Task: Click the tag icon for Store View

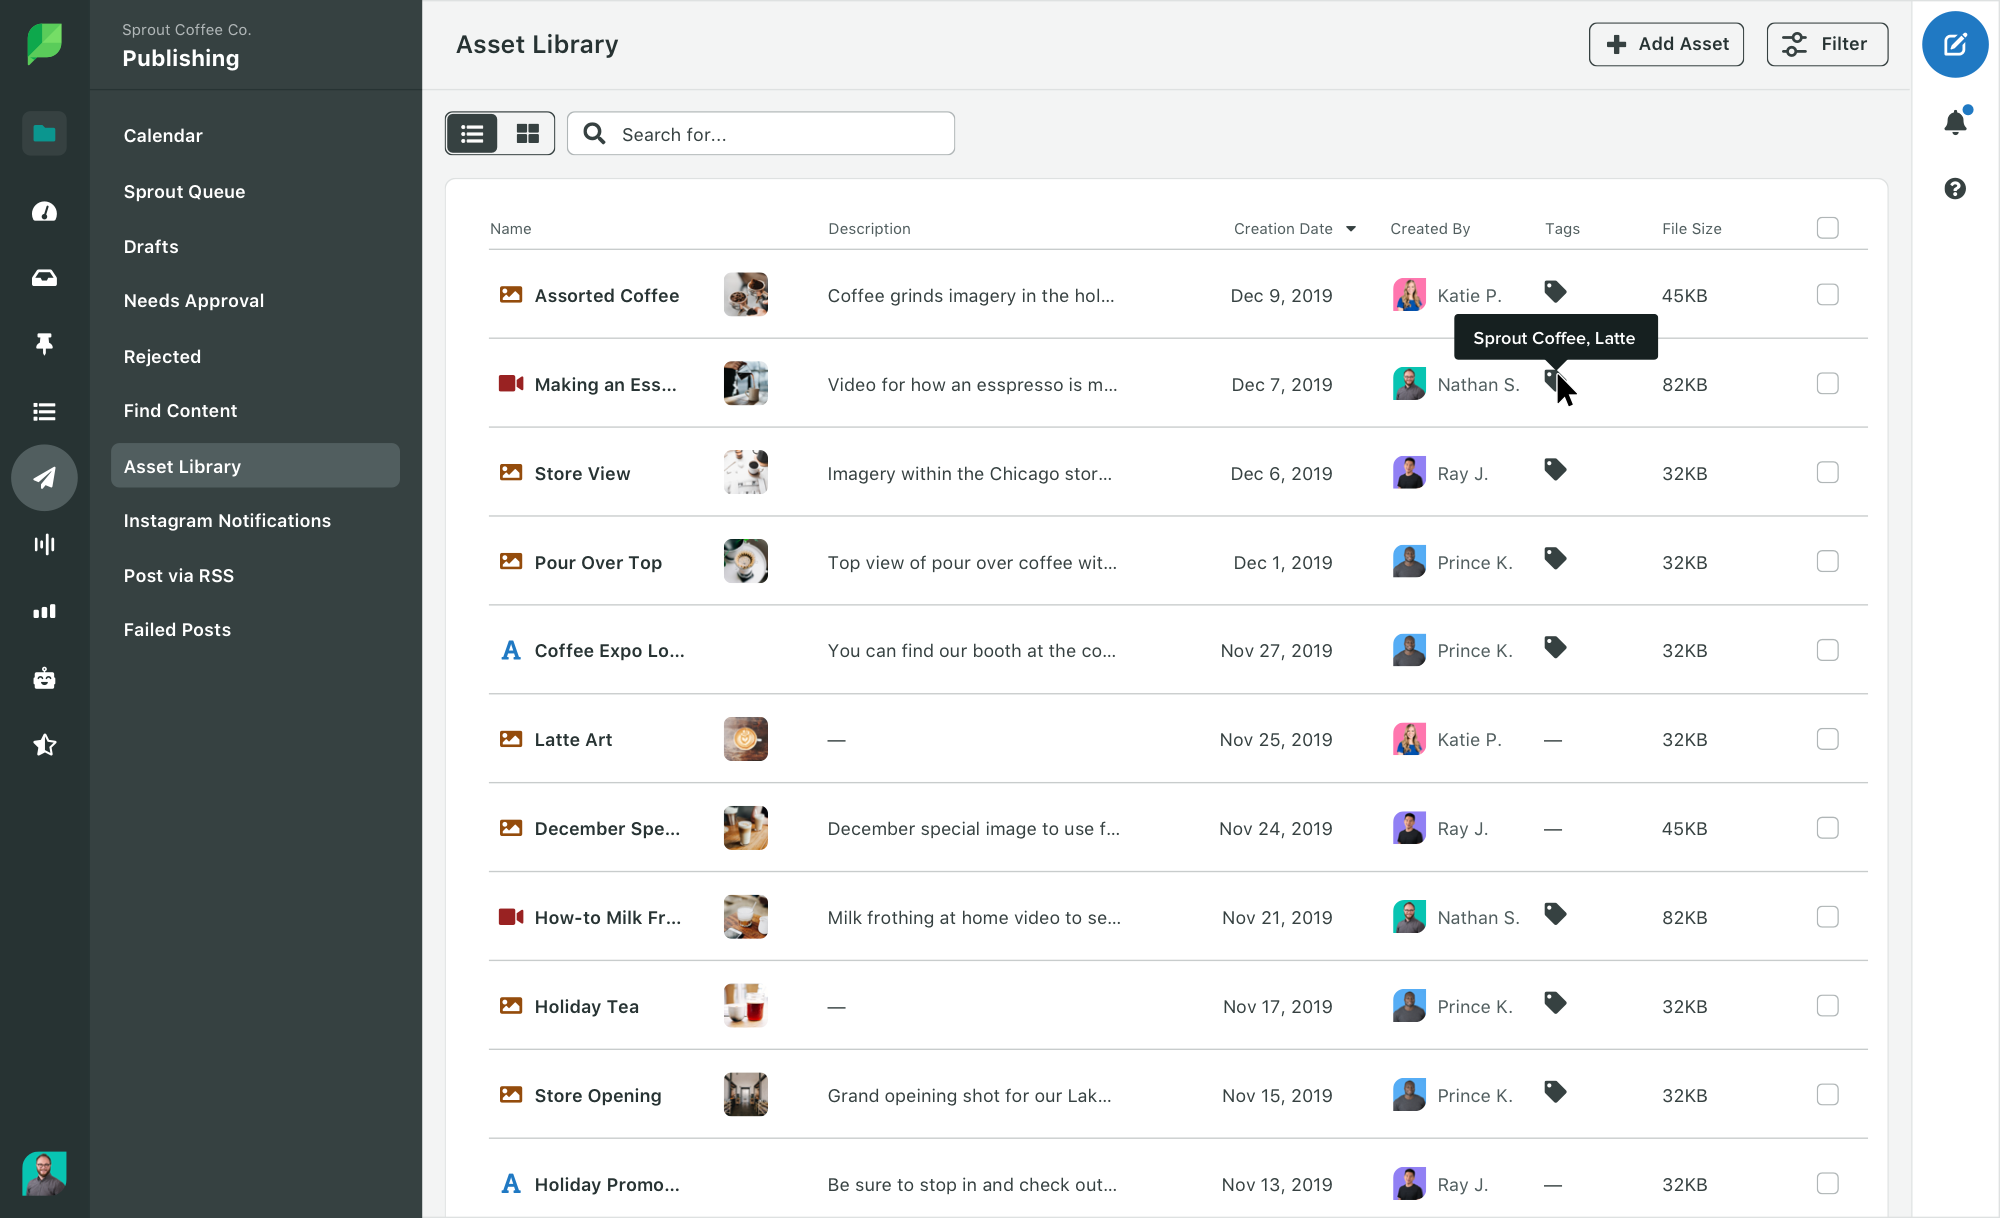Action: tap(1554, 469)
